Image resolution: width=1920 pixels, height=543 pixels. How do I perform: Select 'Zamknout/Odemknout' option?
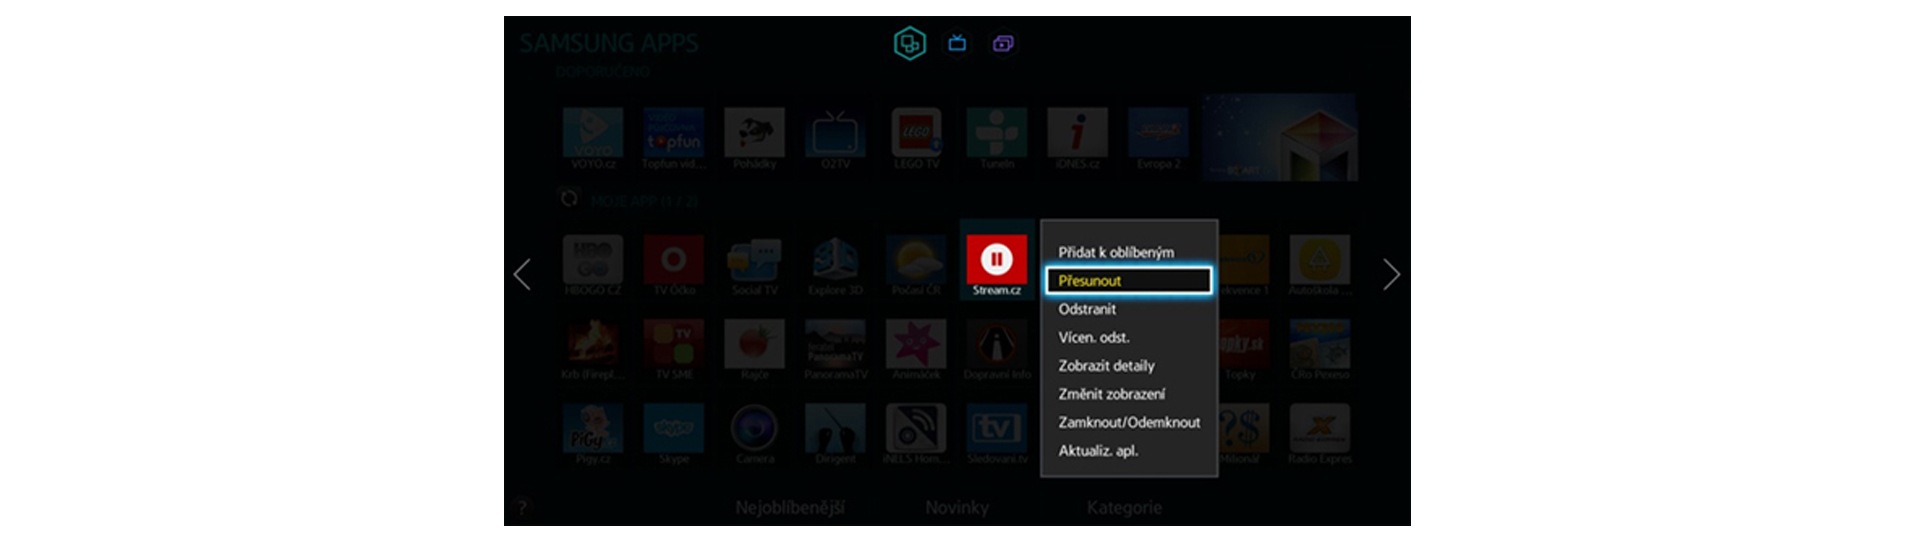[1129, 422]
